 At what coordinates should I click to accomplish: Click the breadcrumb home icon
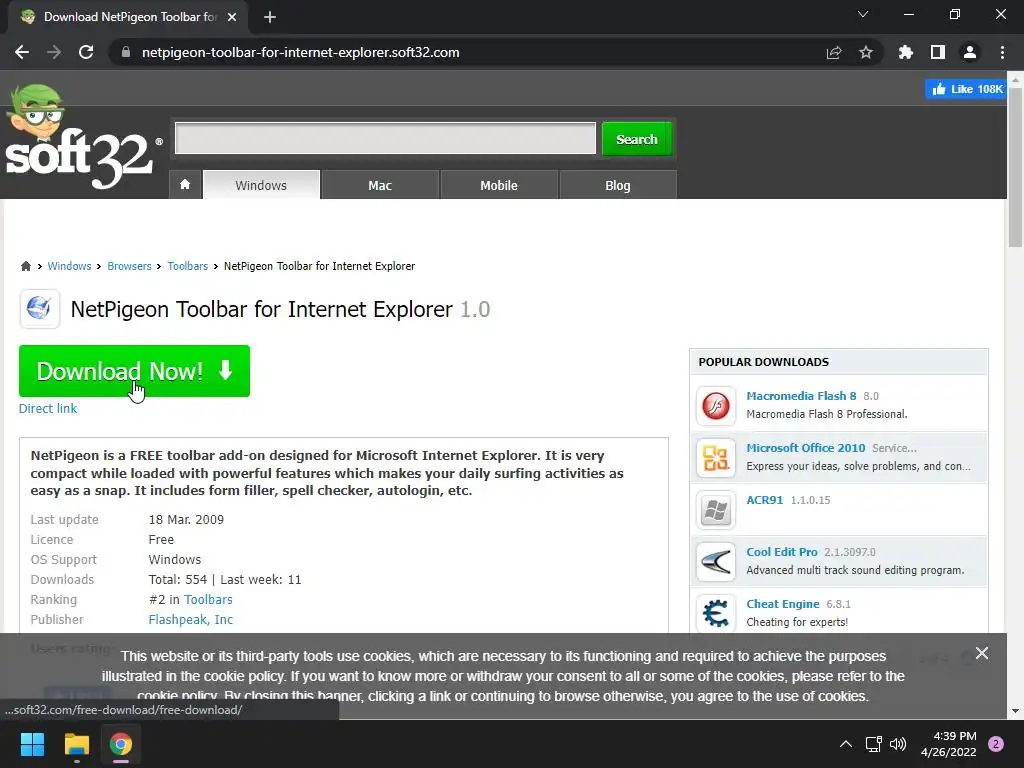point(25,266)
